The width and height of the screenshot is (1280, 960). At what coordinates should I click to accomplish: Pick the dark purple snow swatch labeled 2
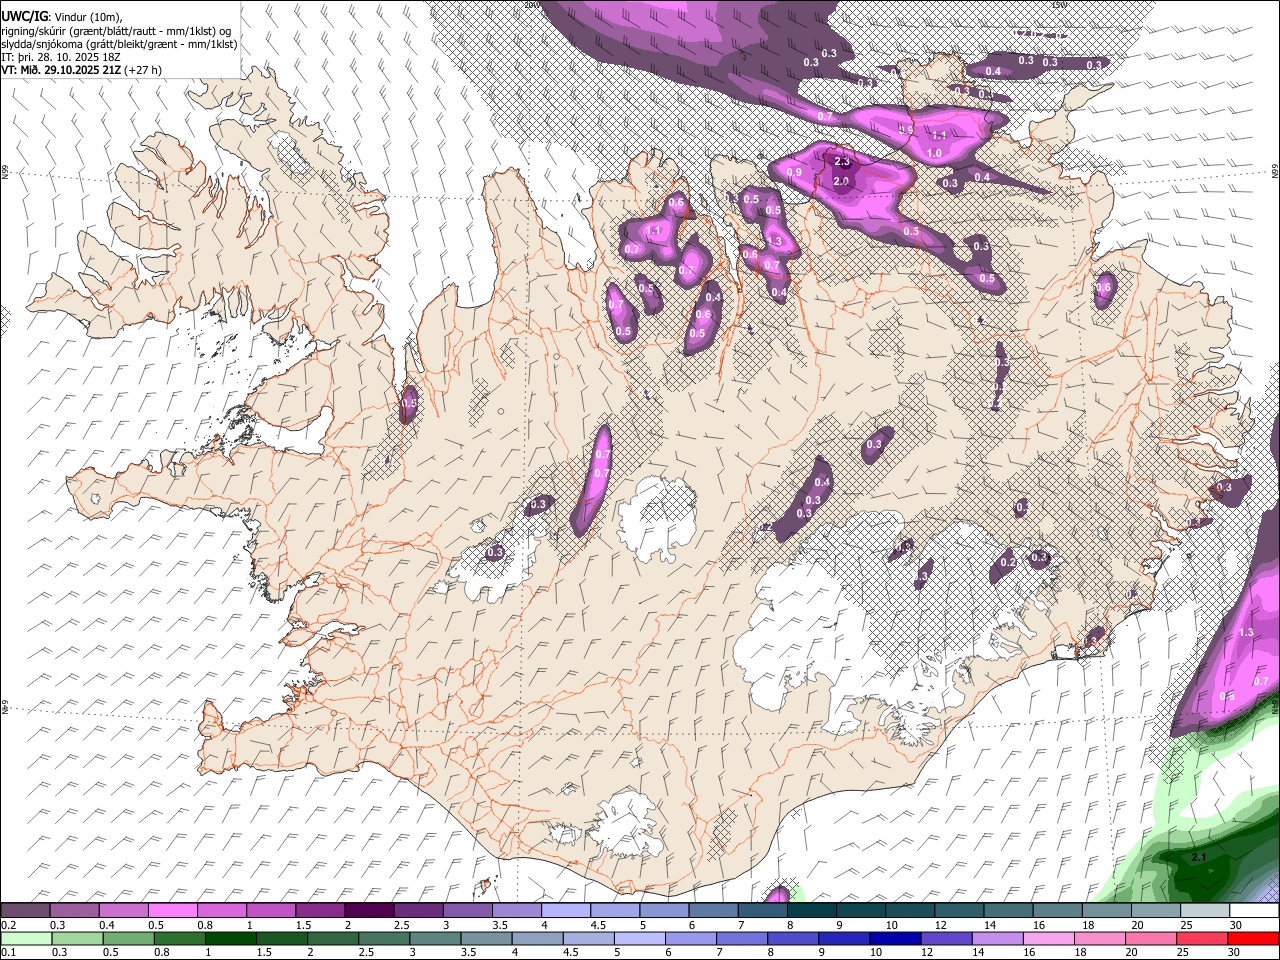tap(369, 911)
